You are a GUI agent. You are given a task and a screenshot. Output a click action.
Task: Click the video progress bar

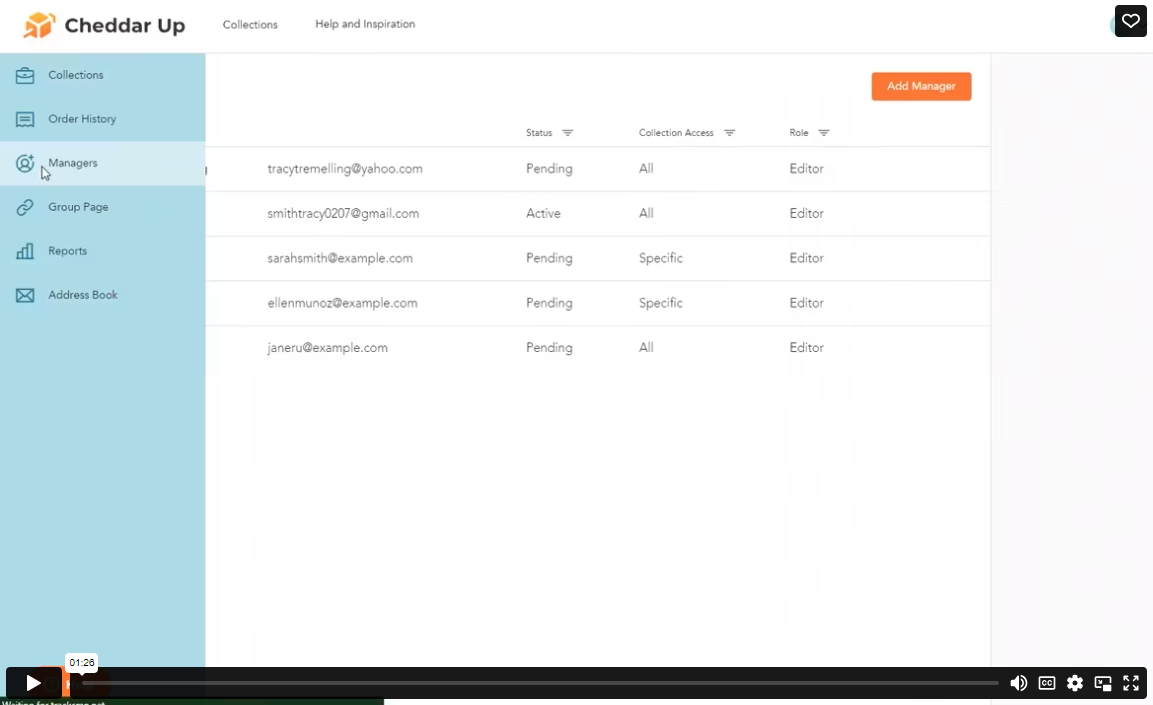pyautogui.click(x=540, y=683)
